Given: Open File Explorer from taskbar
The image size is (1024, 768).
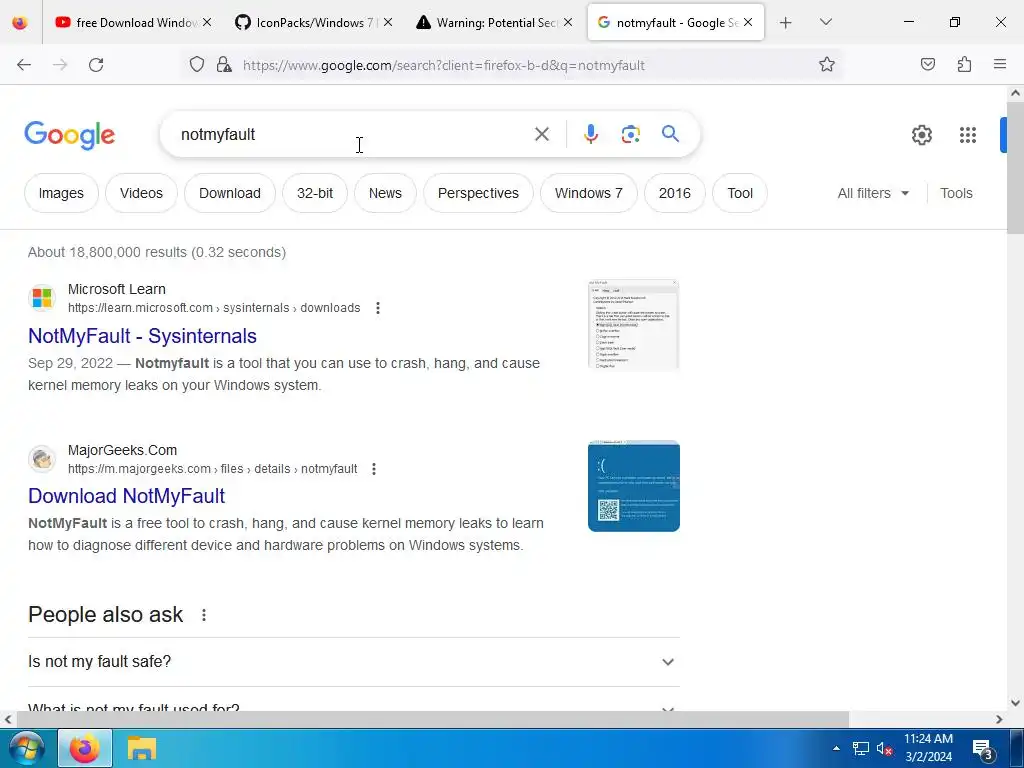Looking at the screenshot, I should pyautogui.click(x=141, y=748).
